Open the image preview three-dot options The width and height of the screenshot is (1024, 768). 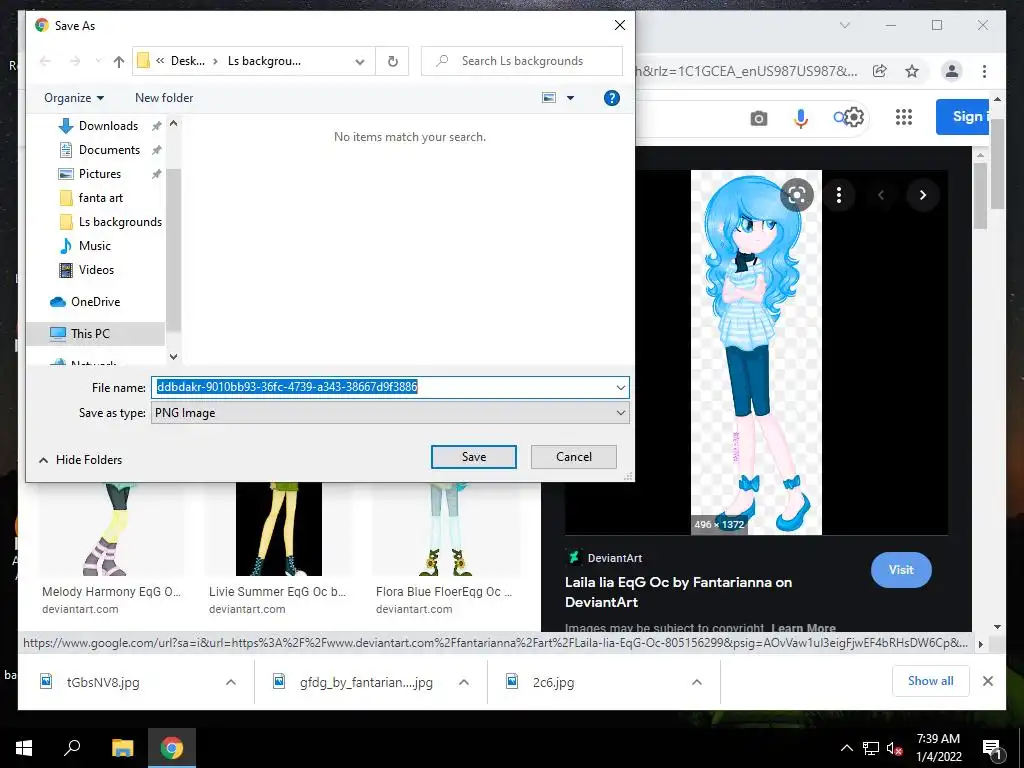pos(839,195)
